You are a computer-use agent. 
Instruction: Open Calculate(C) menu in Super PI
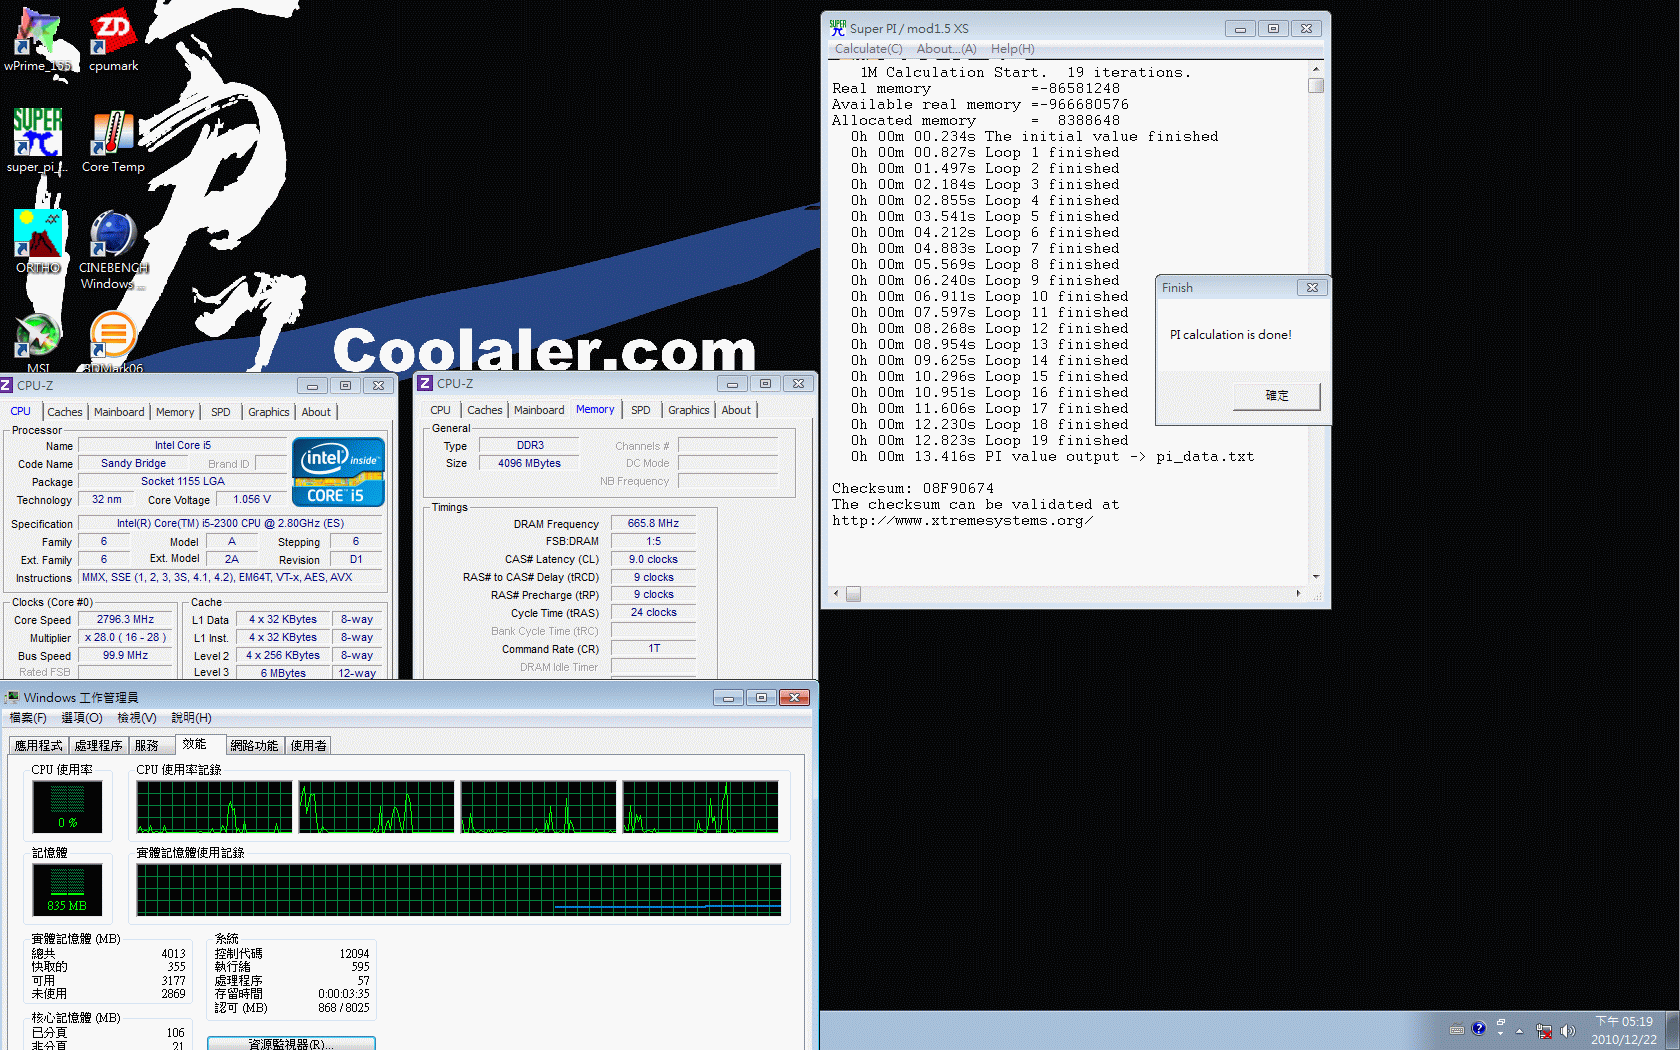(x=868, y=49)
